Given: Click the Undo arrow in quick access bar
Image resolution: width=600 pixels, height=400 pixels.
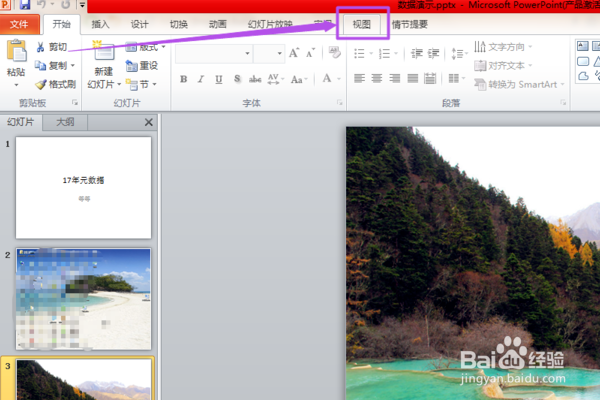Looking at the screenshot, I should tap(41, 5).
